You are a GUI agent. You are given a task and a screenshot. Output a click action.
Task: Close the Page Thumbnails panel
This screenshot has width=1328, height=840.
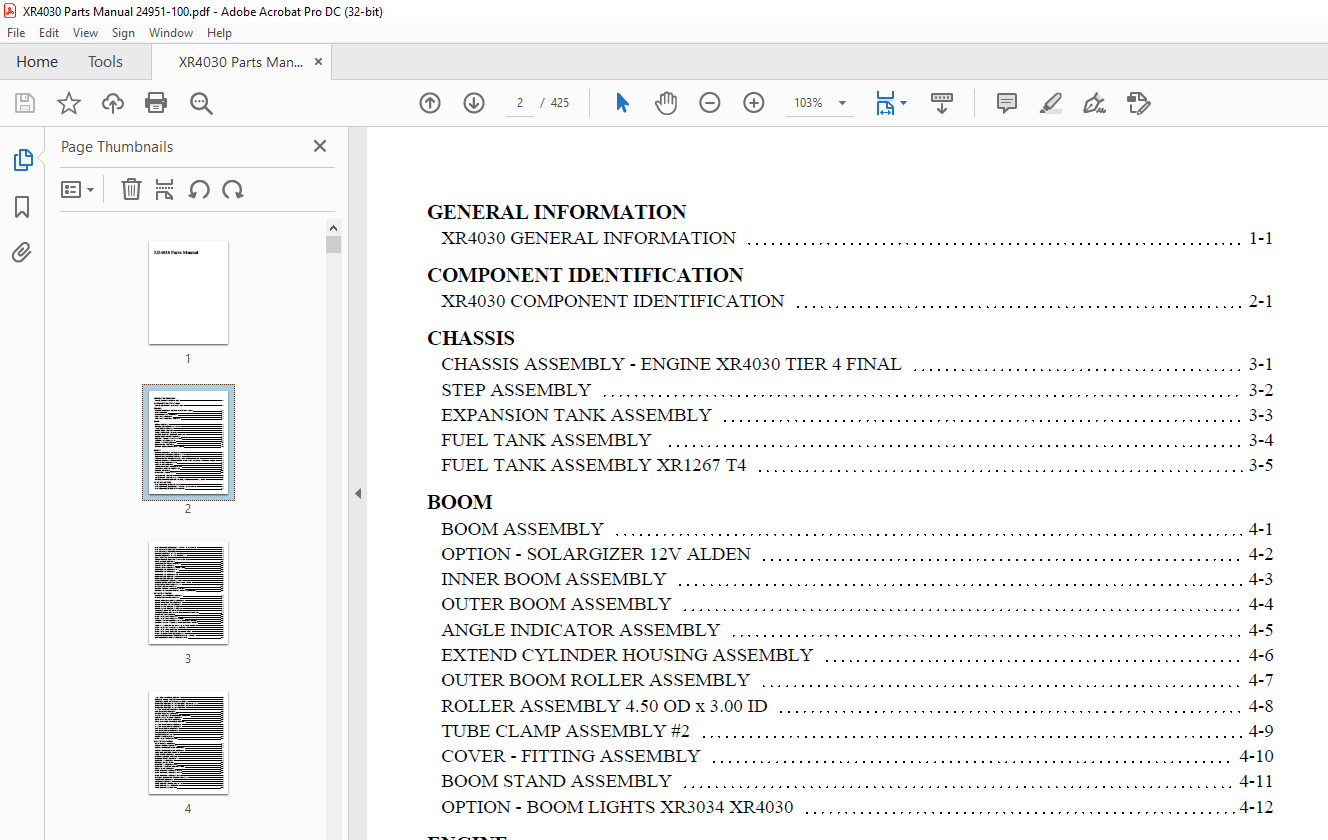(x=320, y=146)
